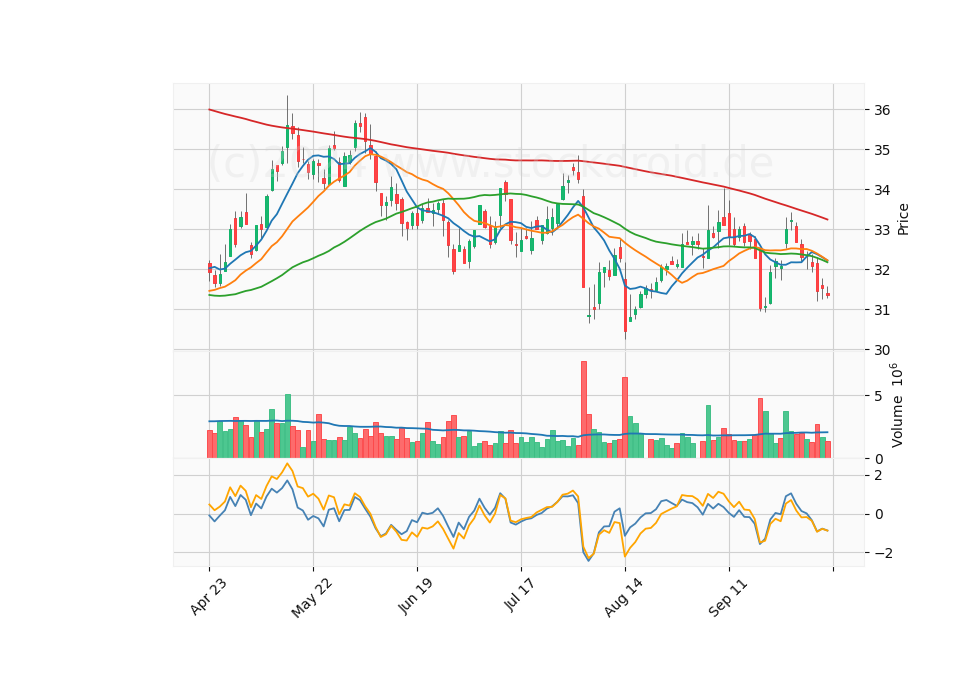
Task: Click the 'Volume 10^6' axis title
Action: click(x=897, y=405)
